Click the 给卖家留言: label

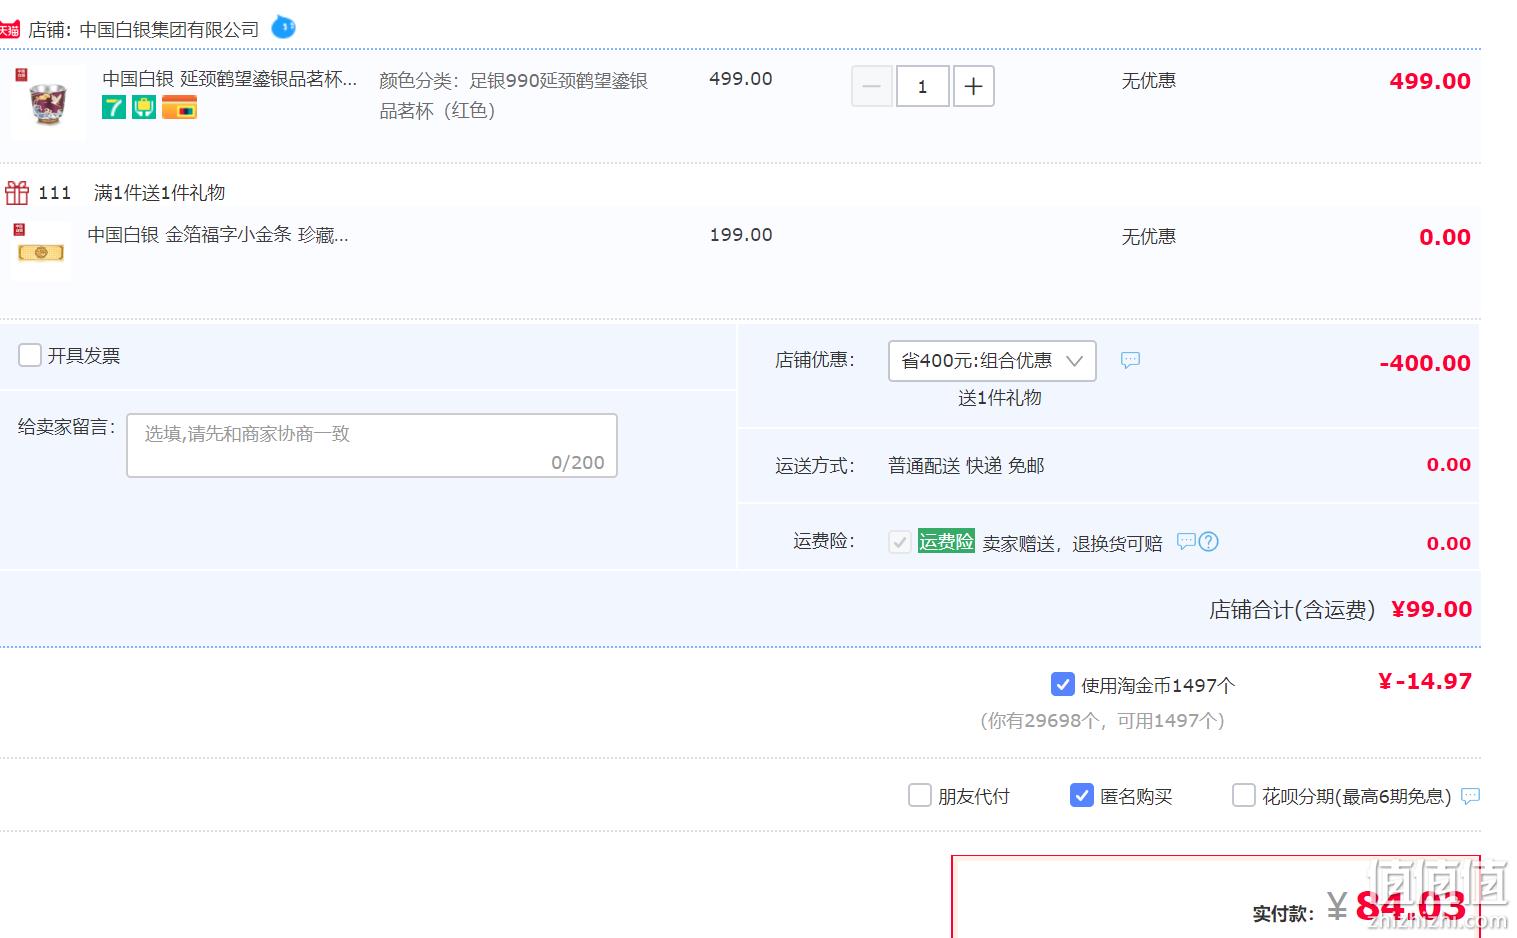coord(67,427)
